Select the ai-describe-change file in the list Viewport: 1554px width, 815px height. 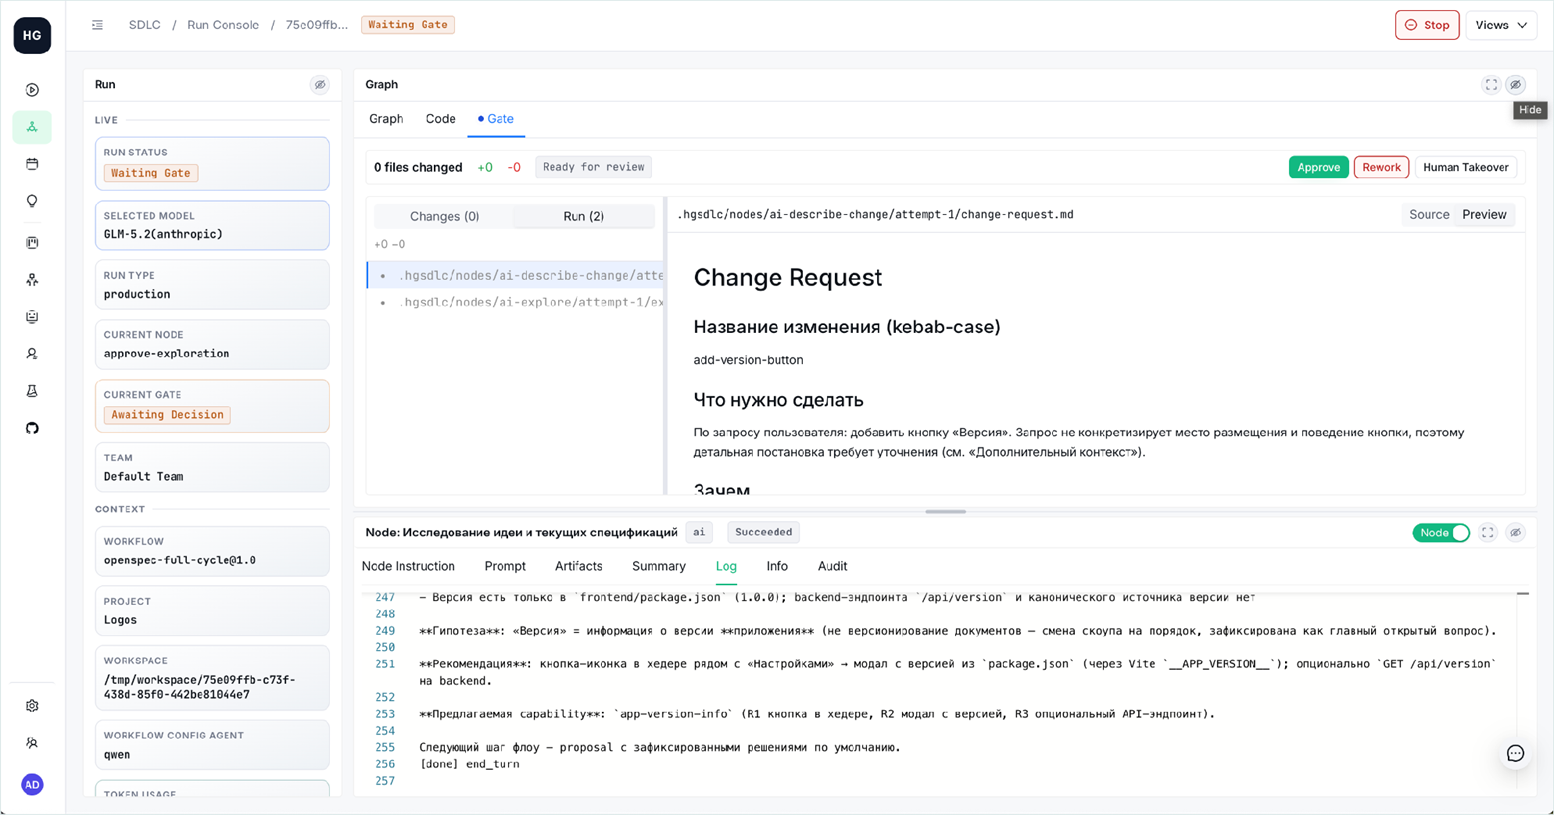click(516, 275)
